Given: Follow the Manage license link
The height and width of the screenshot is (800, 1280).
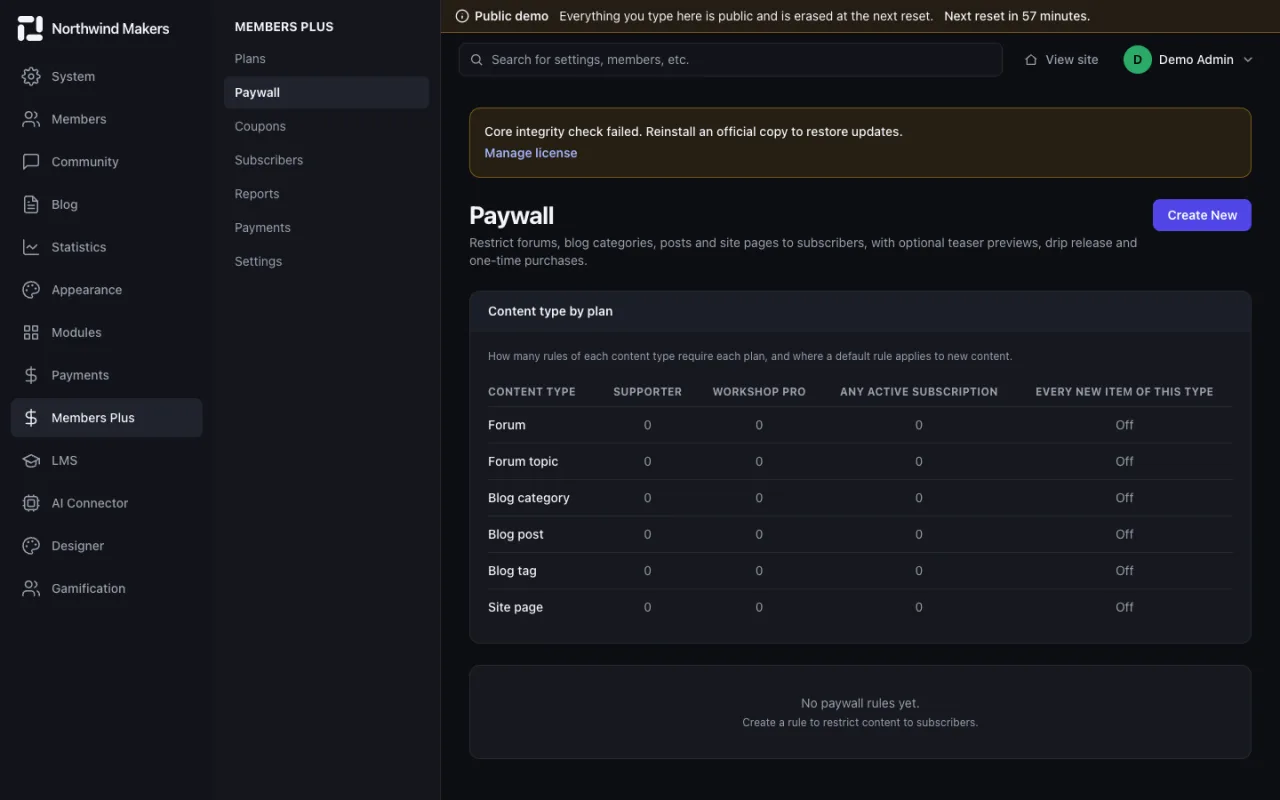Looking at the screenshot, I should click(x=530, y=153).
